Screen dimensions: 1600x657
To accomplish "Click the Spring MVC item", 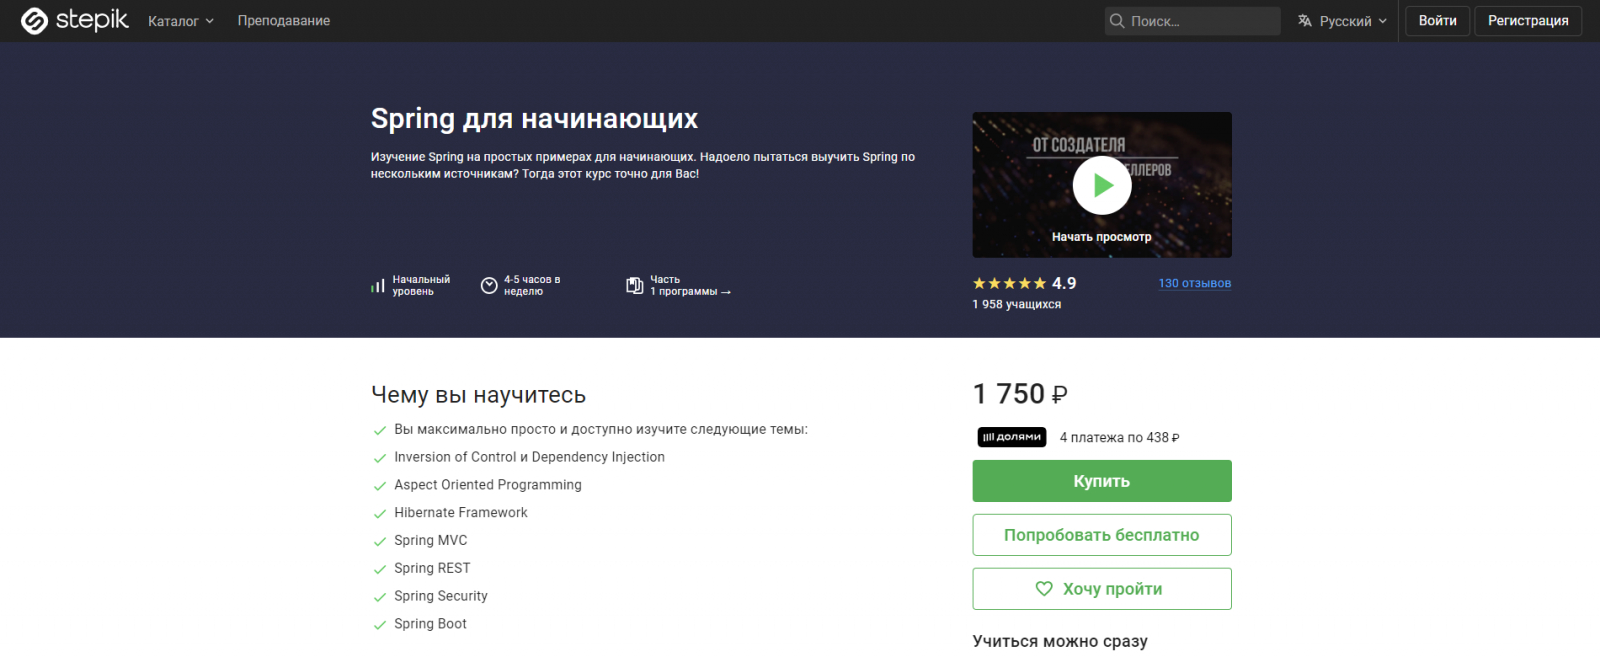I will (x=431, y=541).
